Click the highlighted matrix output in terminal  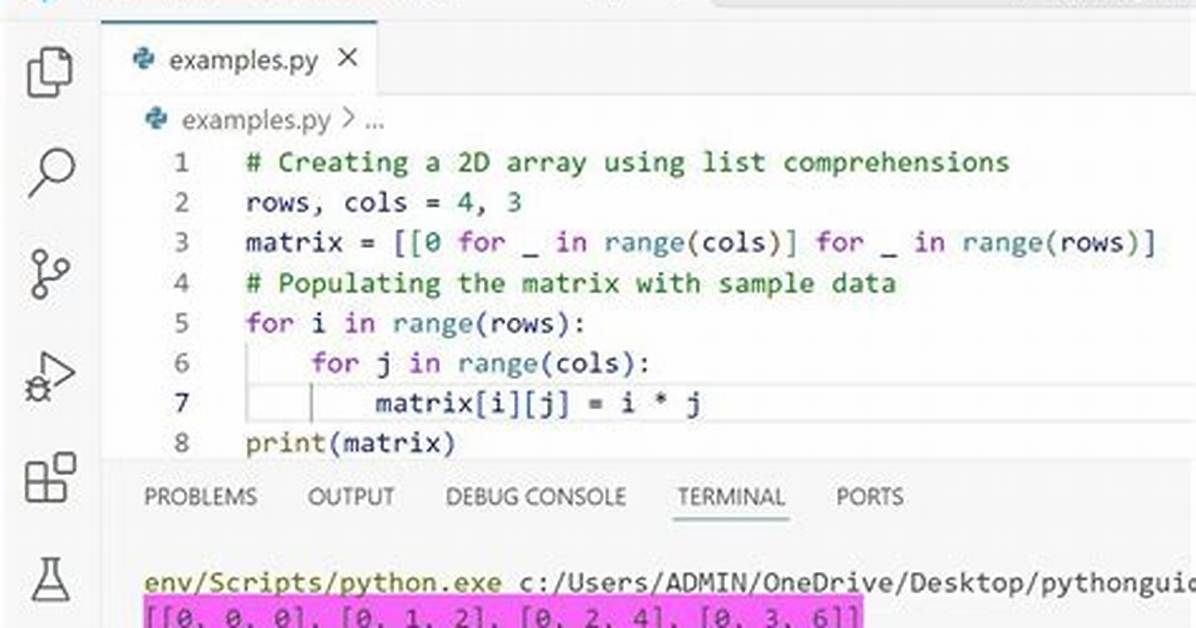(x=503, y=614)
